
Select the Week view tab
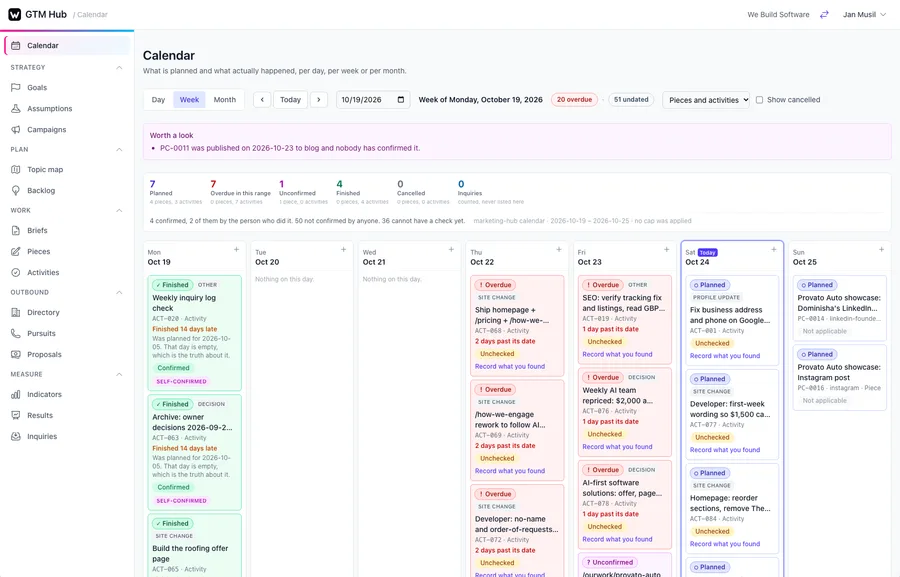coord(189,99)
